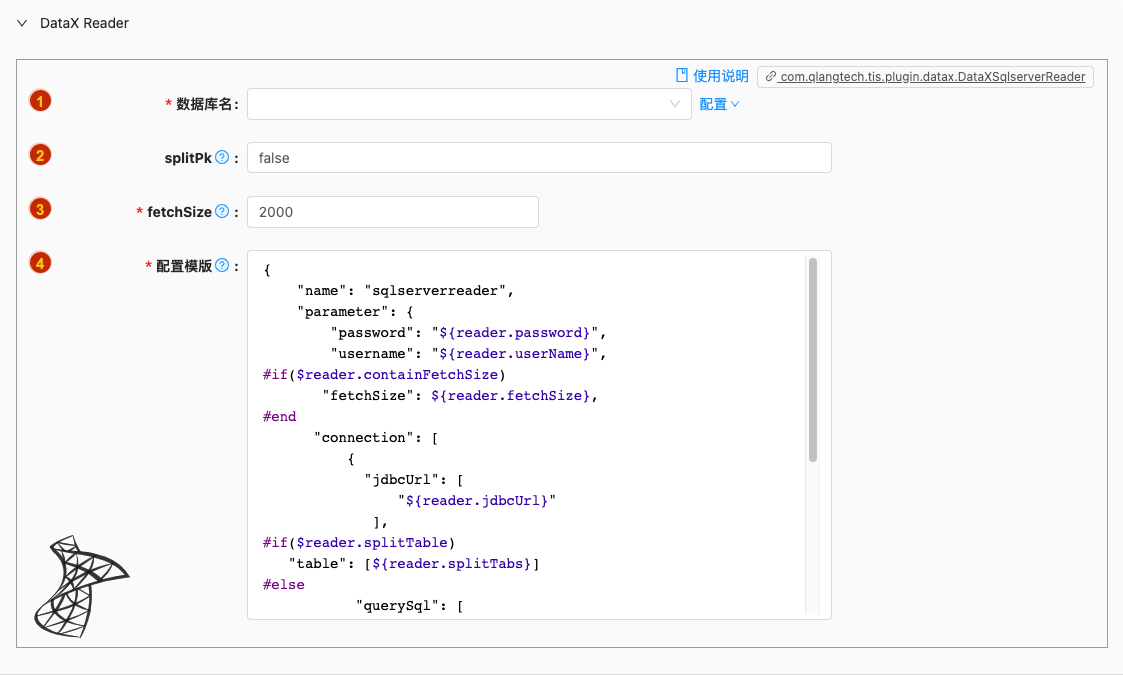This screenshot has width=1123, height=675.
Task: Show help for splitPk question icon
Action: pyautogui.click(x=222, y=158)
